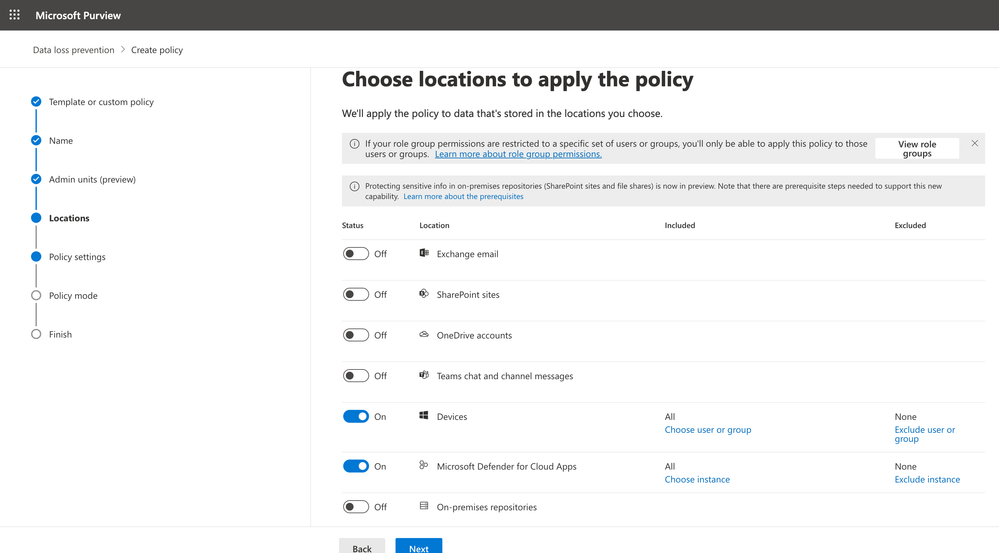Open the app launcher waffle icon

click(15, 15)
